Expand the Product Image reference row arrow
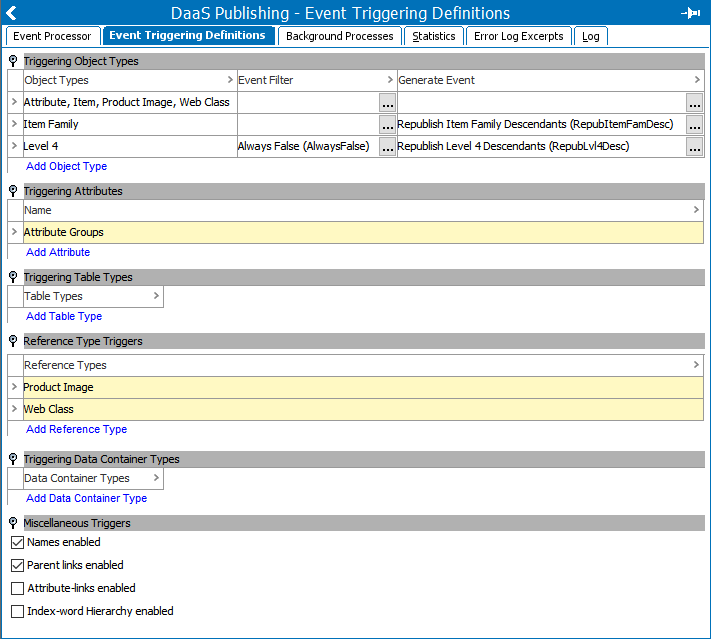Viewport: 711px width, 639px height. pos(15,387)
